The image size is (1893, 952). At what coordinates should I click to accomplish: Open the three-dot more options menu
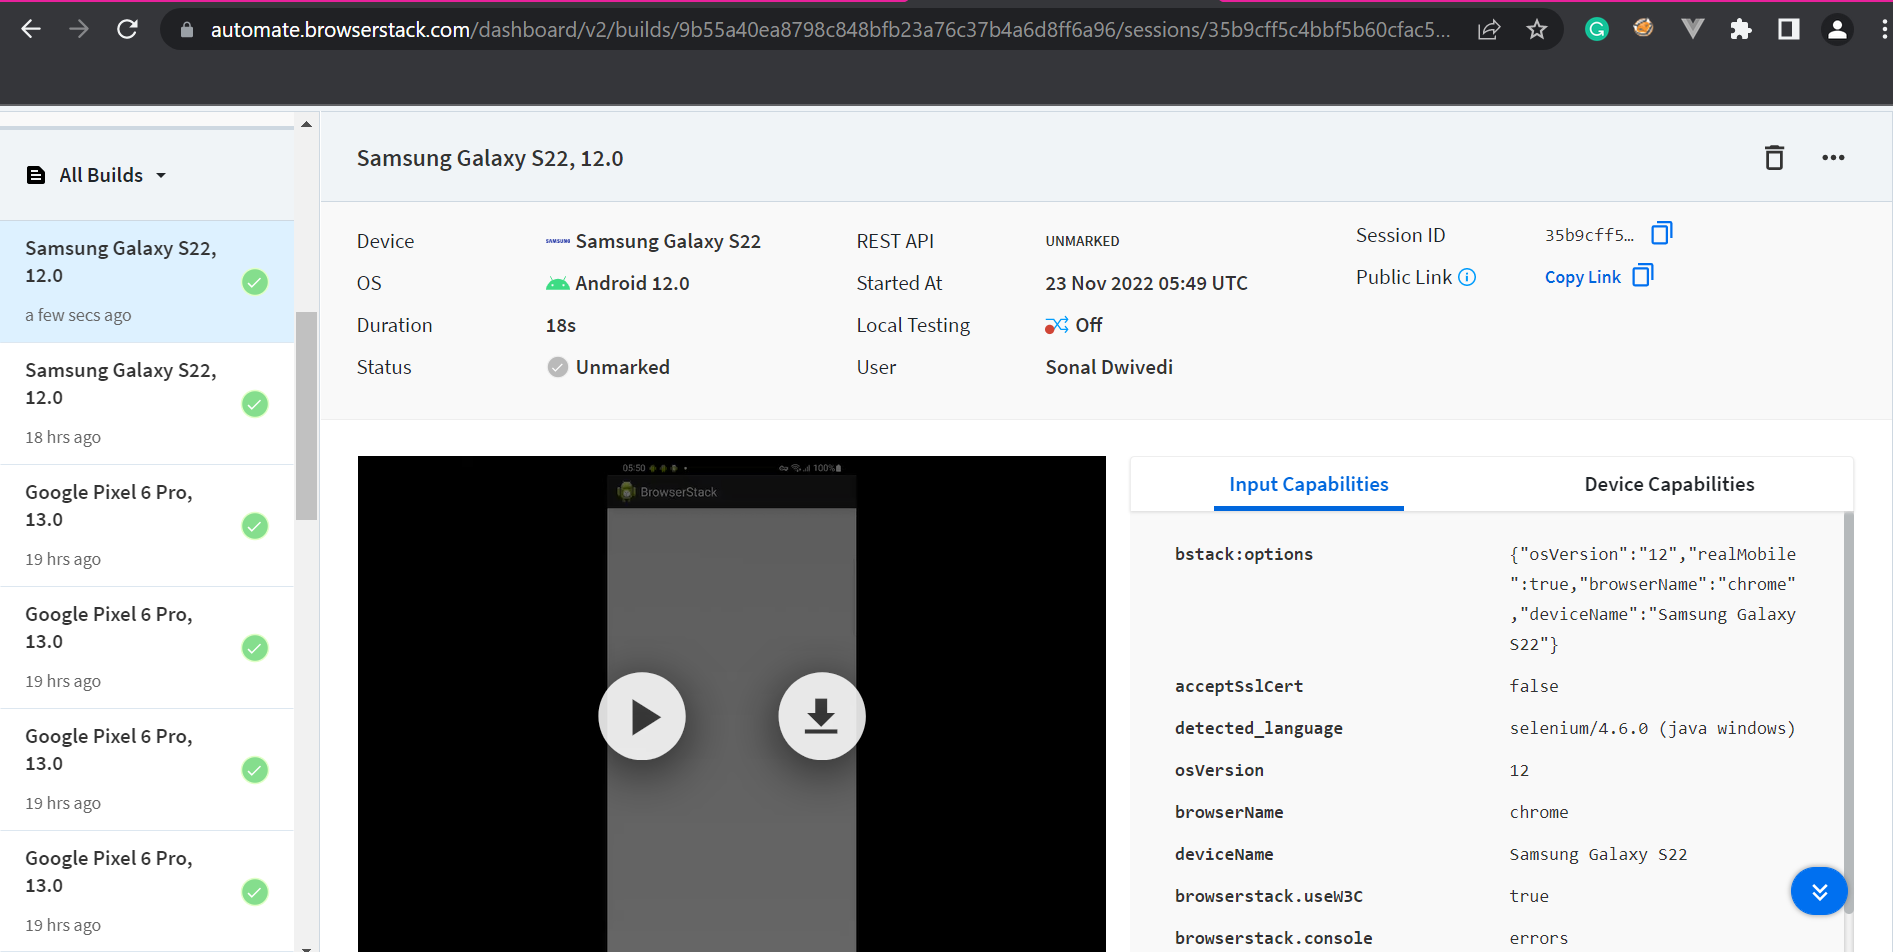[x=1833, y=158]
